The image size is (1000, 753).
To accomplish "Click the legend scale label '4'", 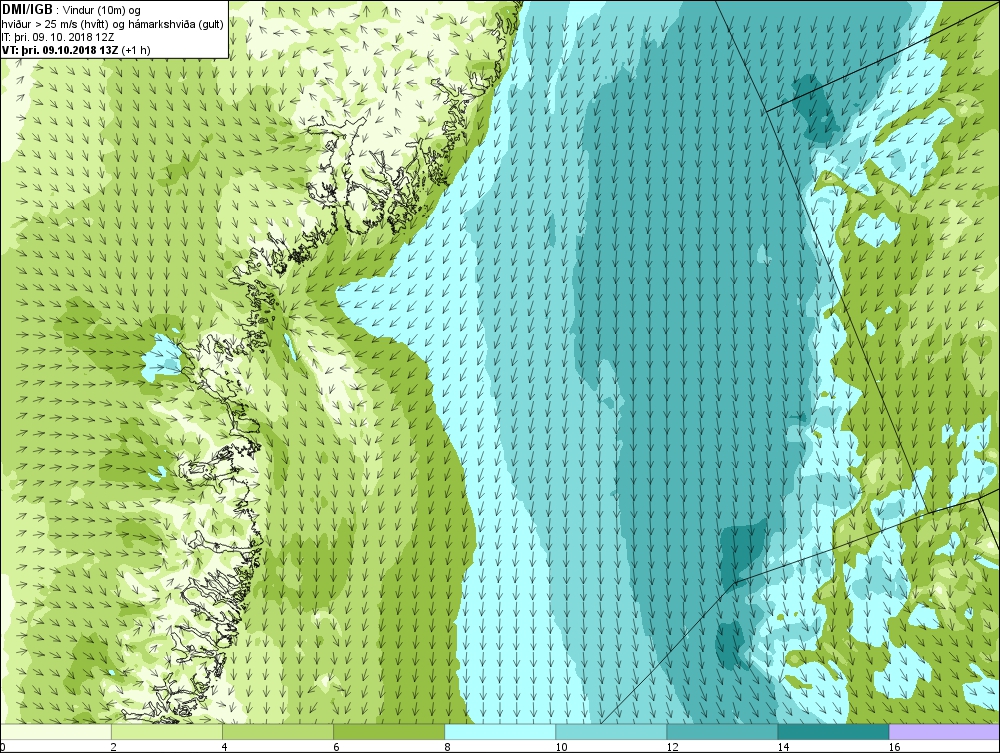I will pos(224,747).
